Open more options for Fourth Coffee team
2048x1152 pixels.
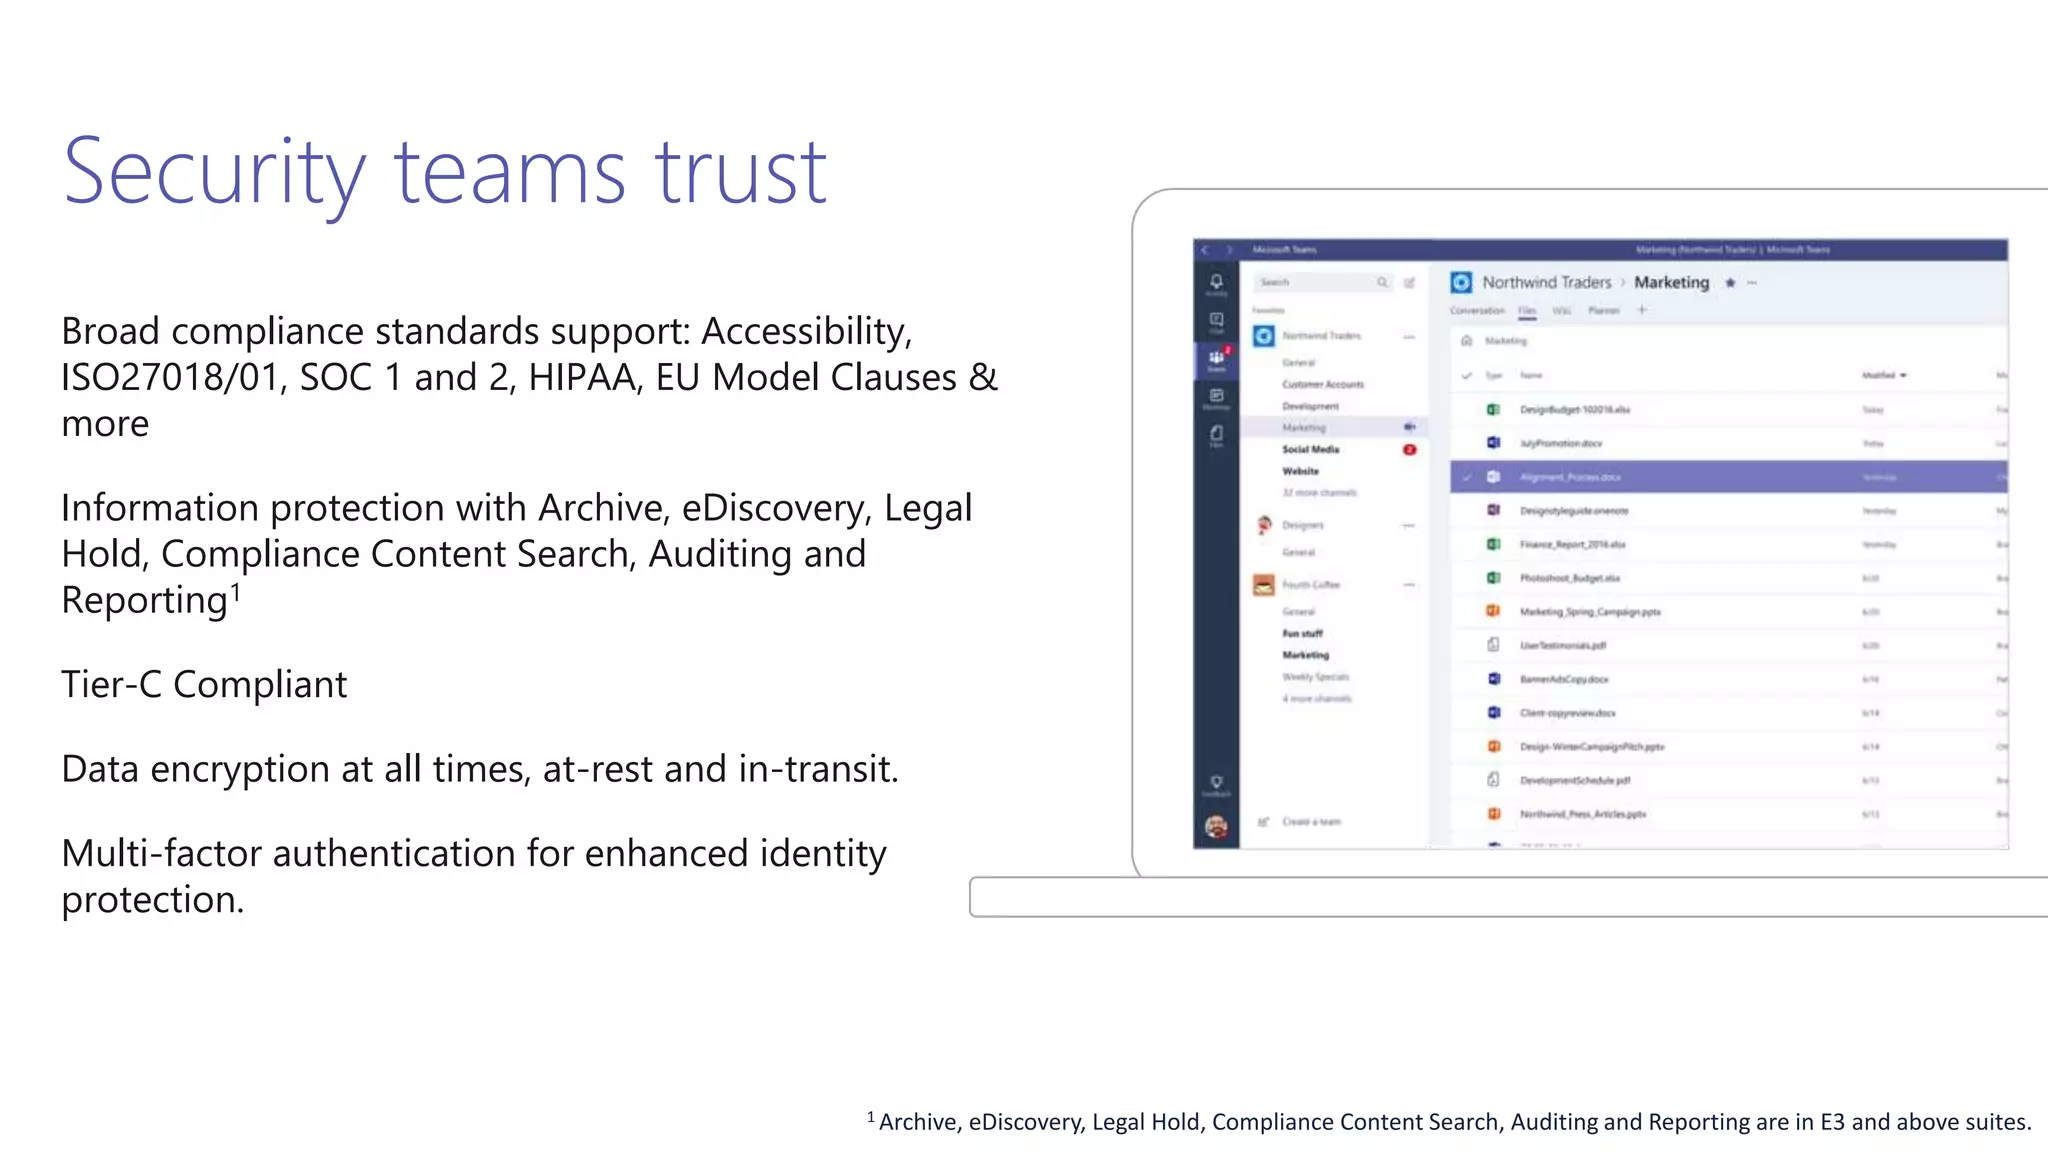(1409, 585)
